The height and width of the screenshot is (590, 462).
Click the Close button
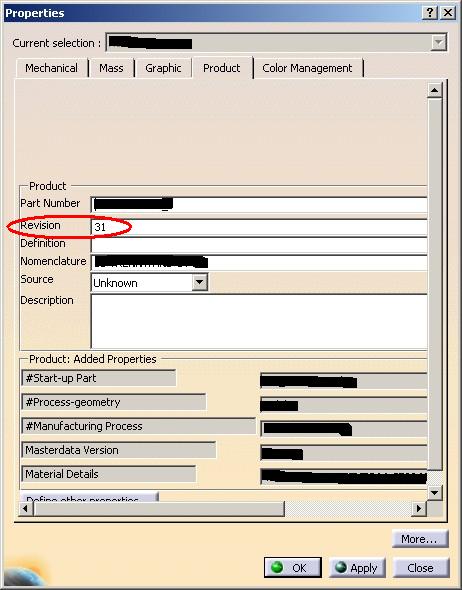(421, 567)
